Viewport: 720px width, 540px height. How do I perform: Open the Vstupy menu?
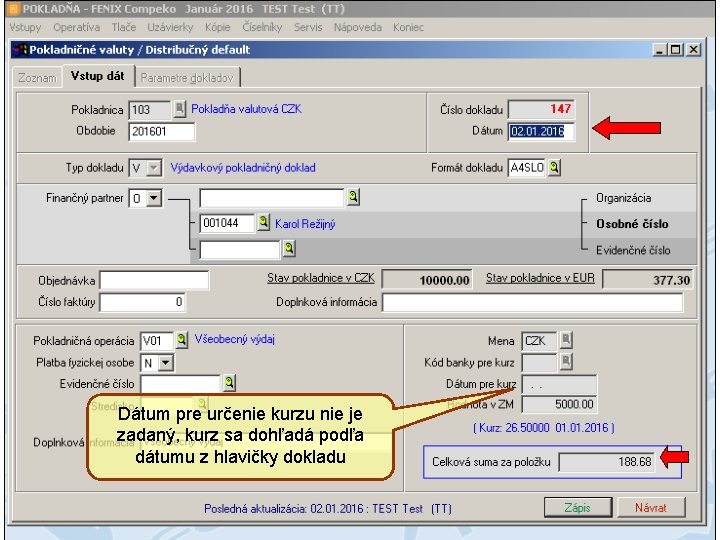(25, 28)
